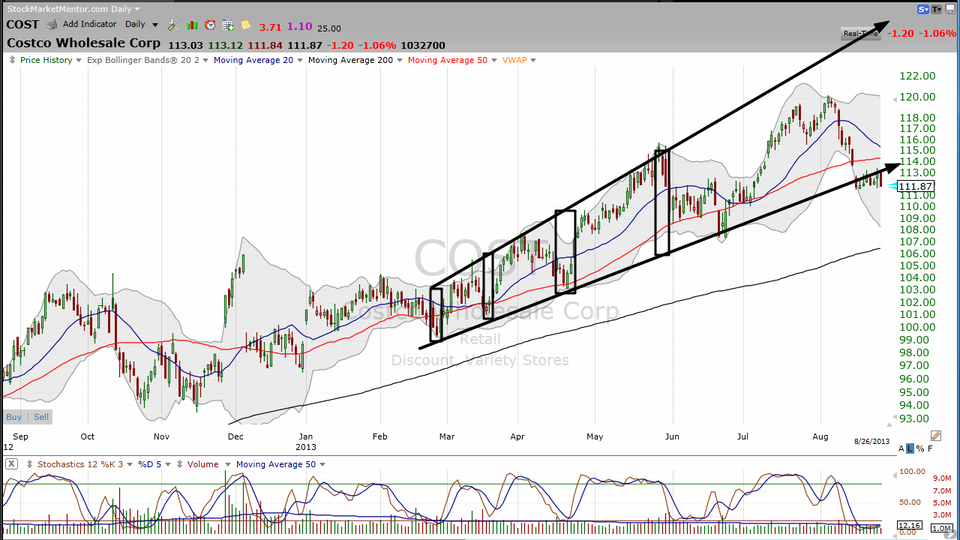This screenshot has width=960, height=540.
Task: Open the alarm clock alert icon
Action: click(x=210, y=25)
